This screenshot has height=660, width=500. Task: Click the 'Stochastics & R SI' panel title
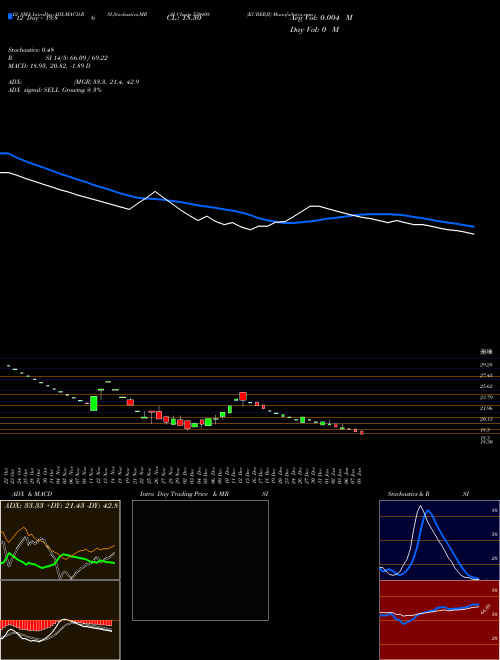point(428,494)
